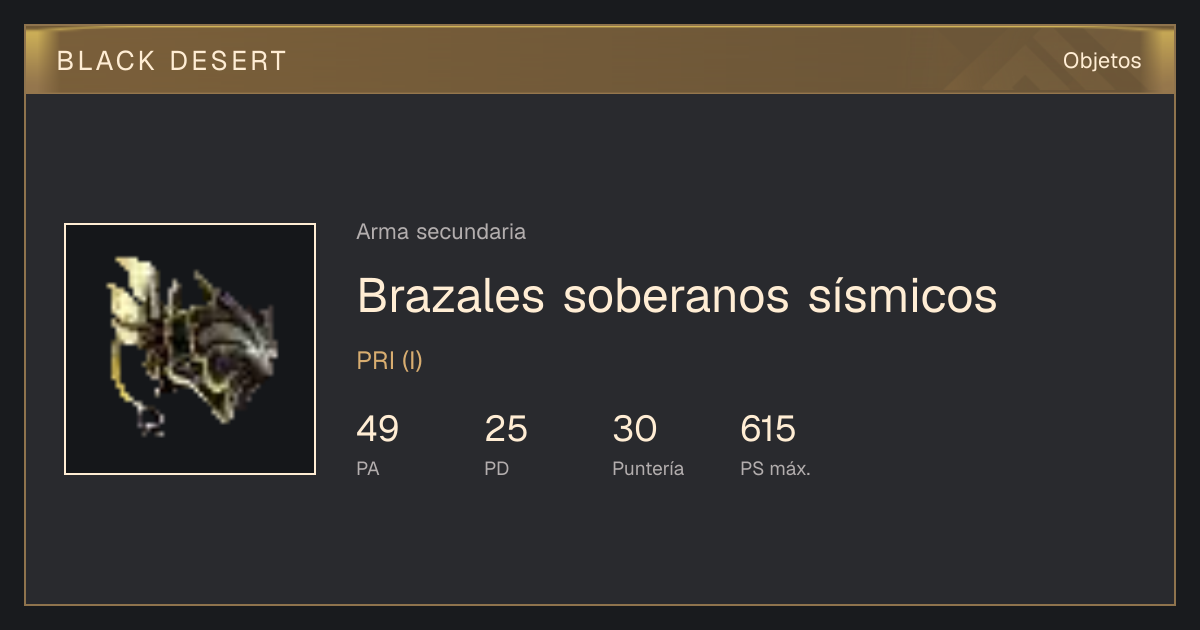Screen dimensions: 1200x630
Task: Select the PD stat label
Action: 497,468
